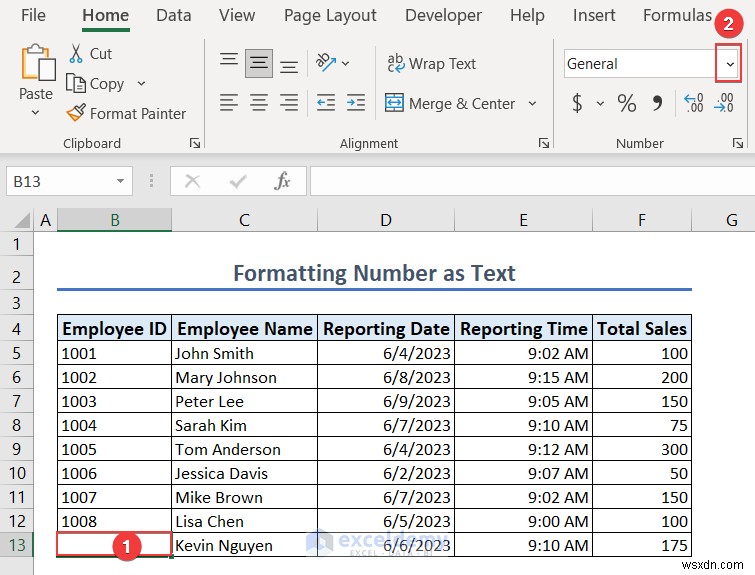Select column D header
Image resolution: width=755 pixels, height=575 pixels.
[x=386, y=220]
